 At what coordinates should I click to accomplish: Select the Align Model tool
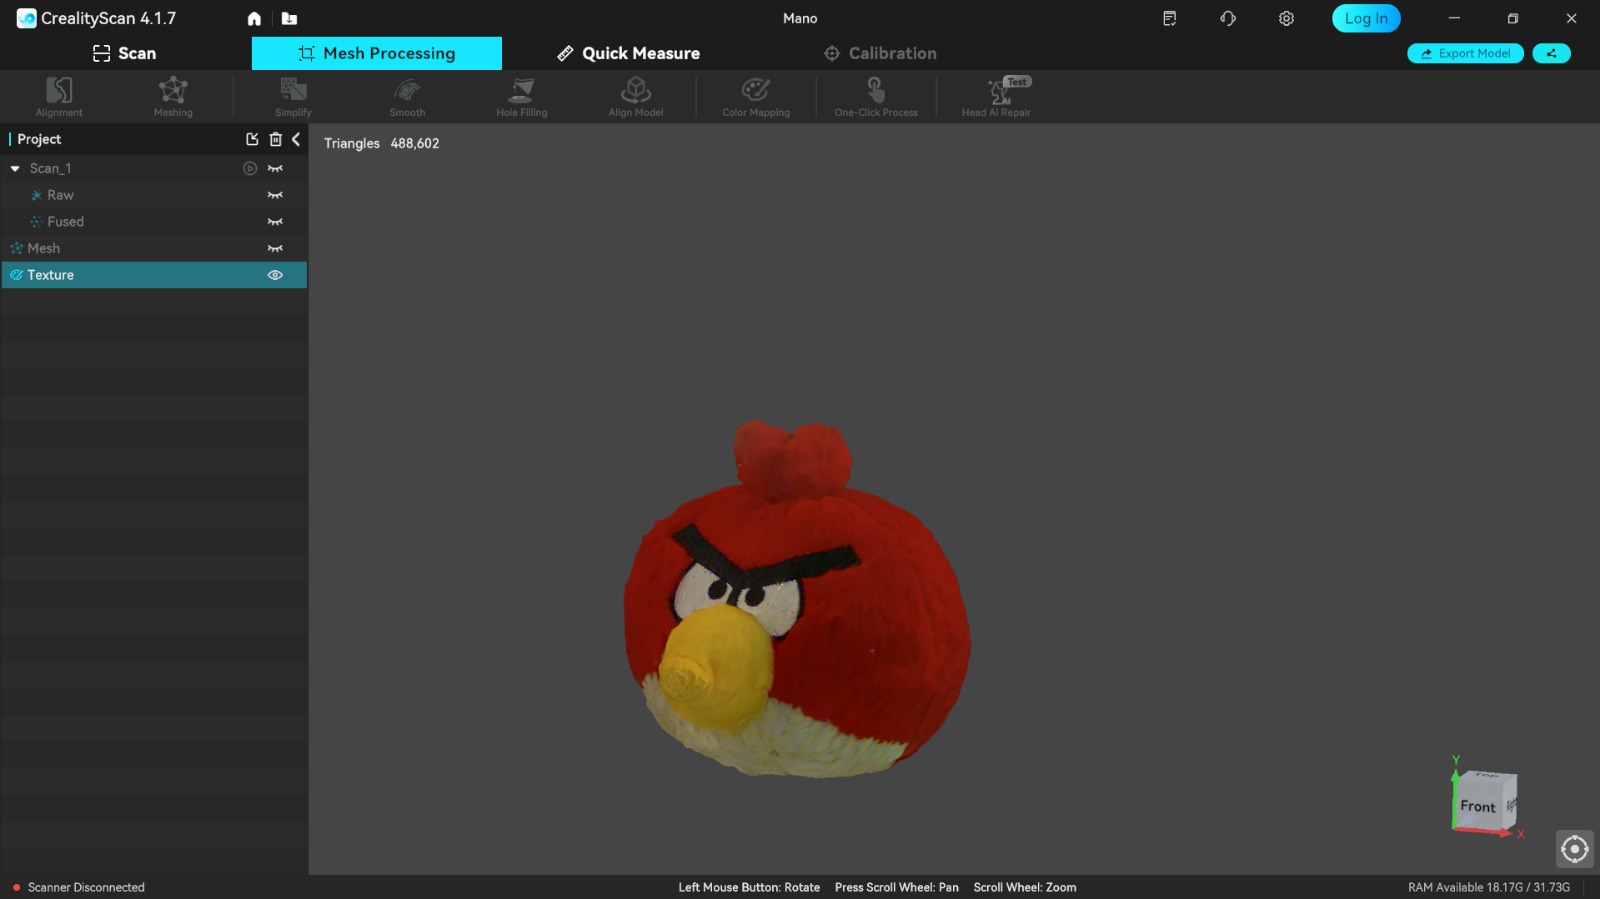coord(636,97)
